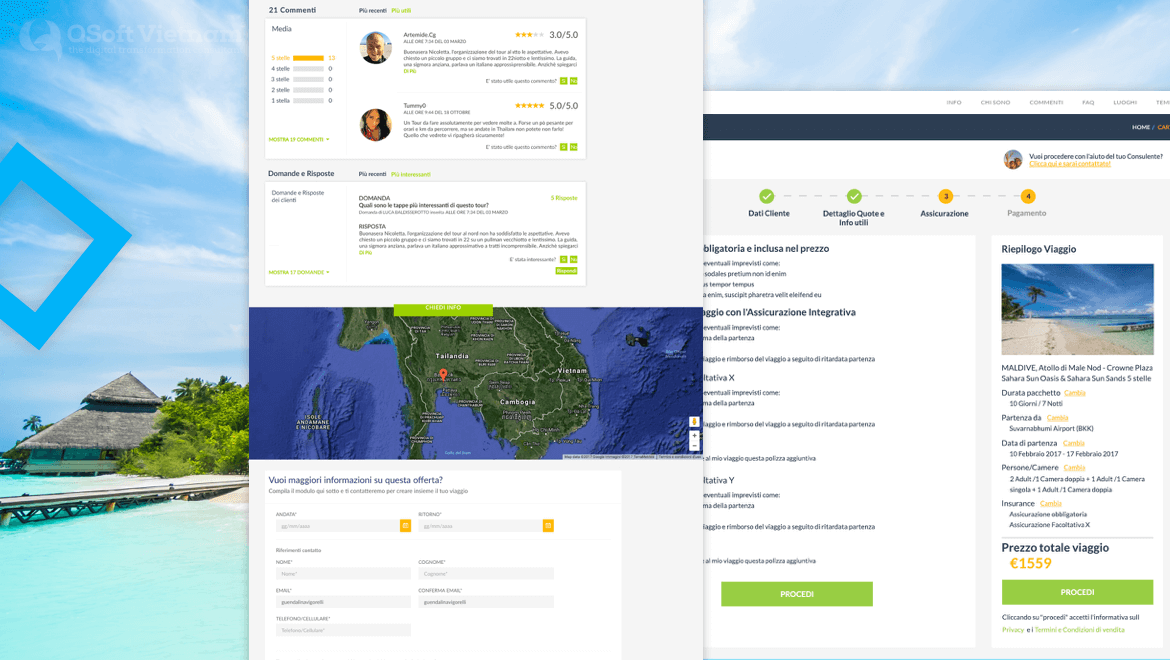Click Artemide.Cg reviewer avatar
1170x660 pixels.
pyautogui.click(x=375, y=48)
